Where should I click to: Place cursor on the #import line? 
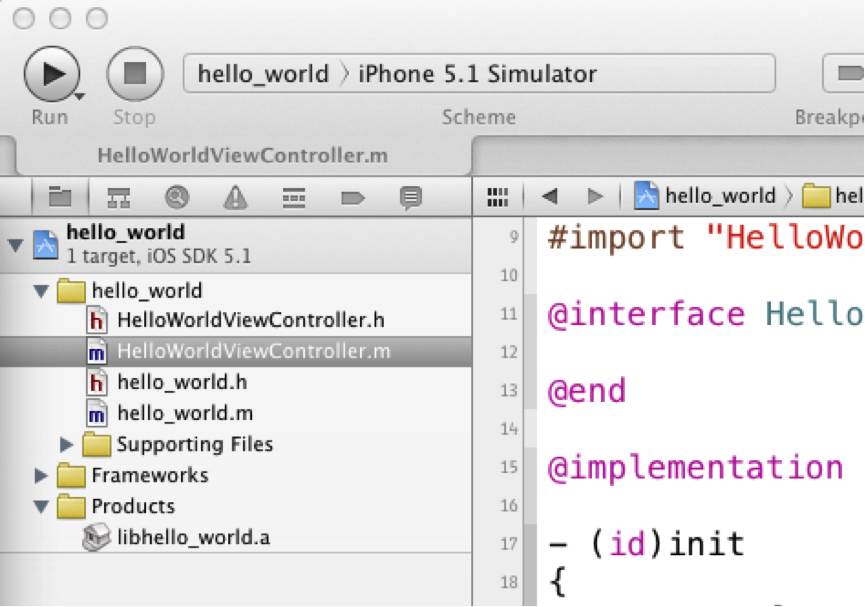pyautogui.click(x=705, y=238)
